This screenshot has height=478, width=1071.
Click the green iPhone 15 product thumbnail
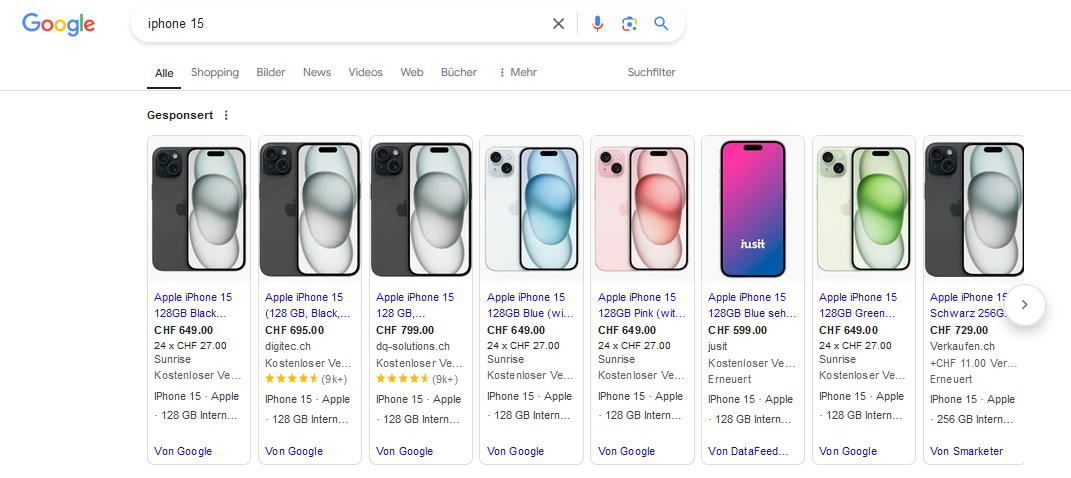864,209
